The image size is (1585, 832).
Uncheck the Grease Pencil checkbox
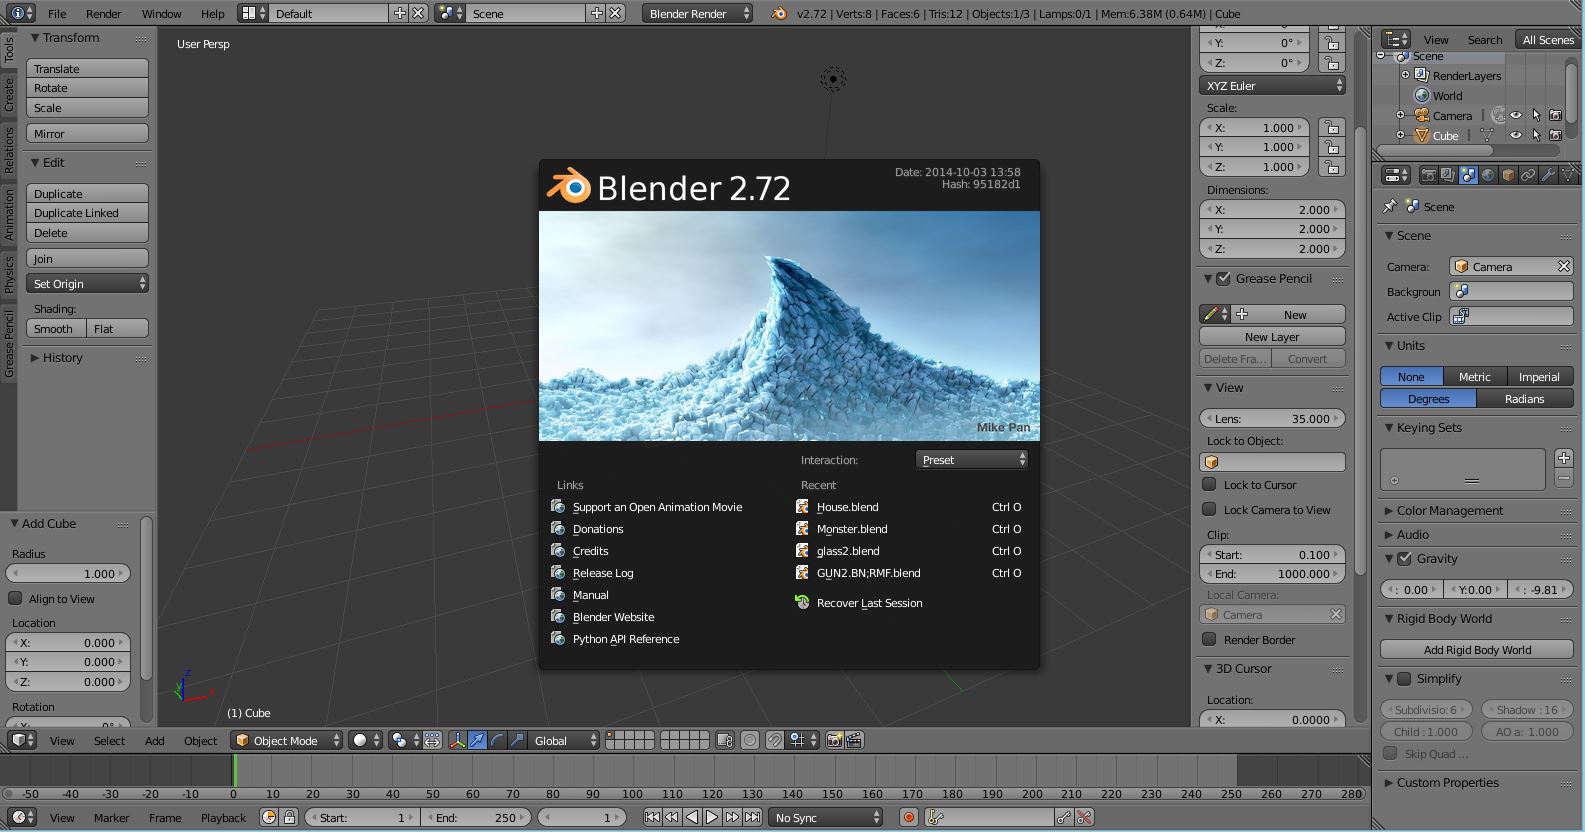click(x=1223, y=278)
